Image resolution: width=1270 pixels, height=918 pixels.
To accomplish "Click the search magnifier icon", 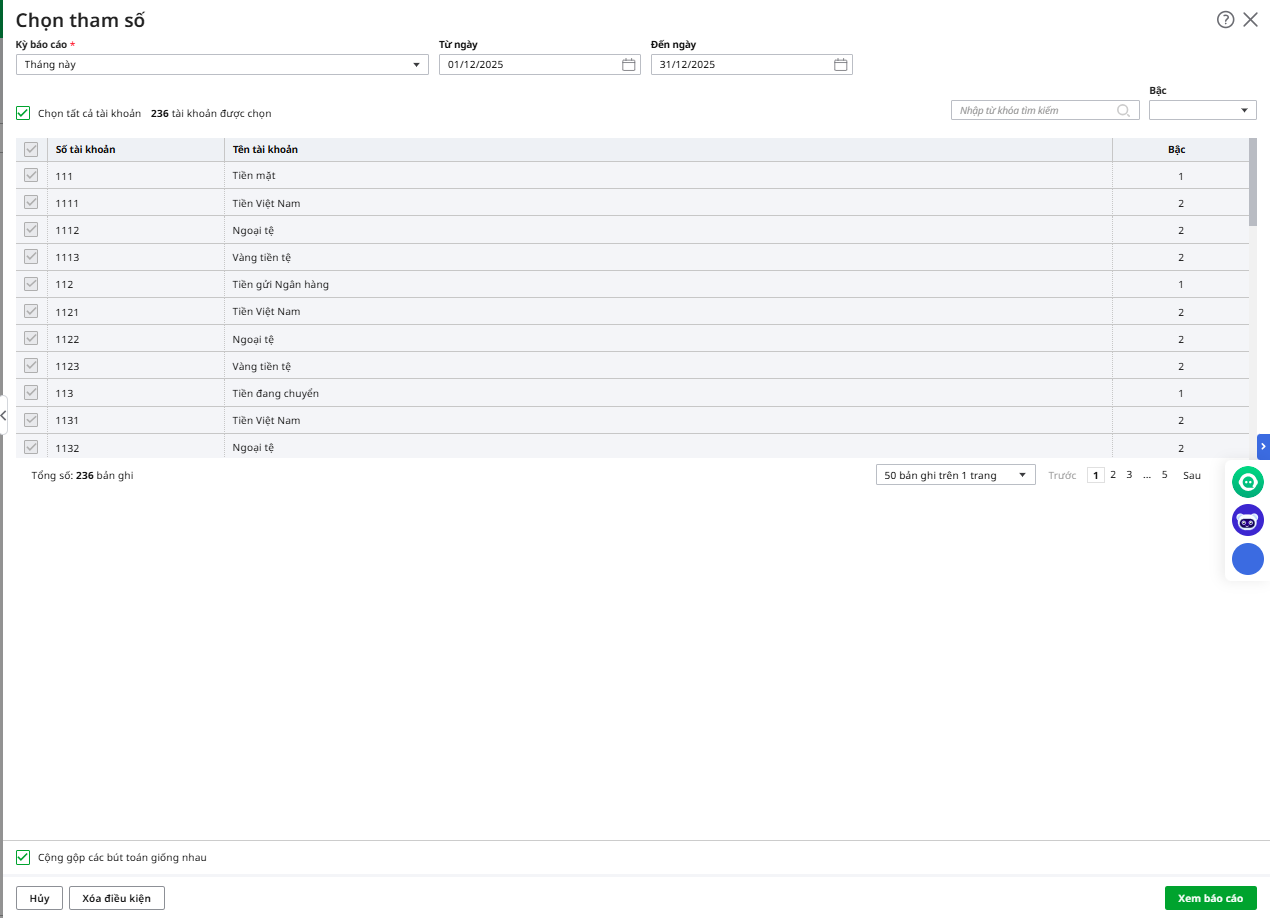I will [1124, 110].
